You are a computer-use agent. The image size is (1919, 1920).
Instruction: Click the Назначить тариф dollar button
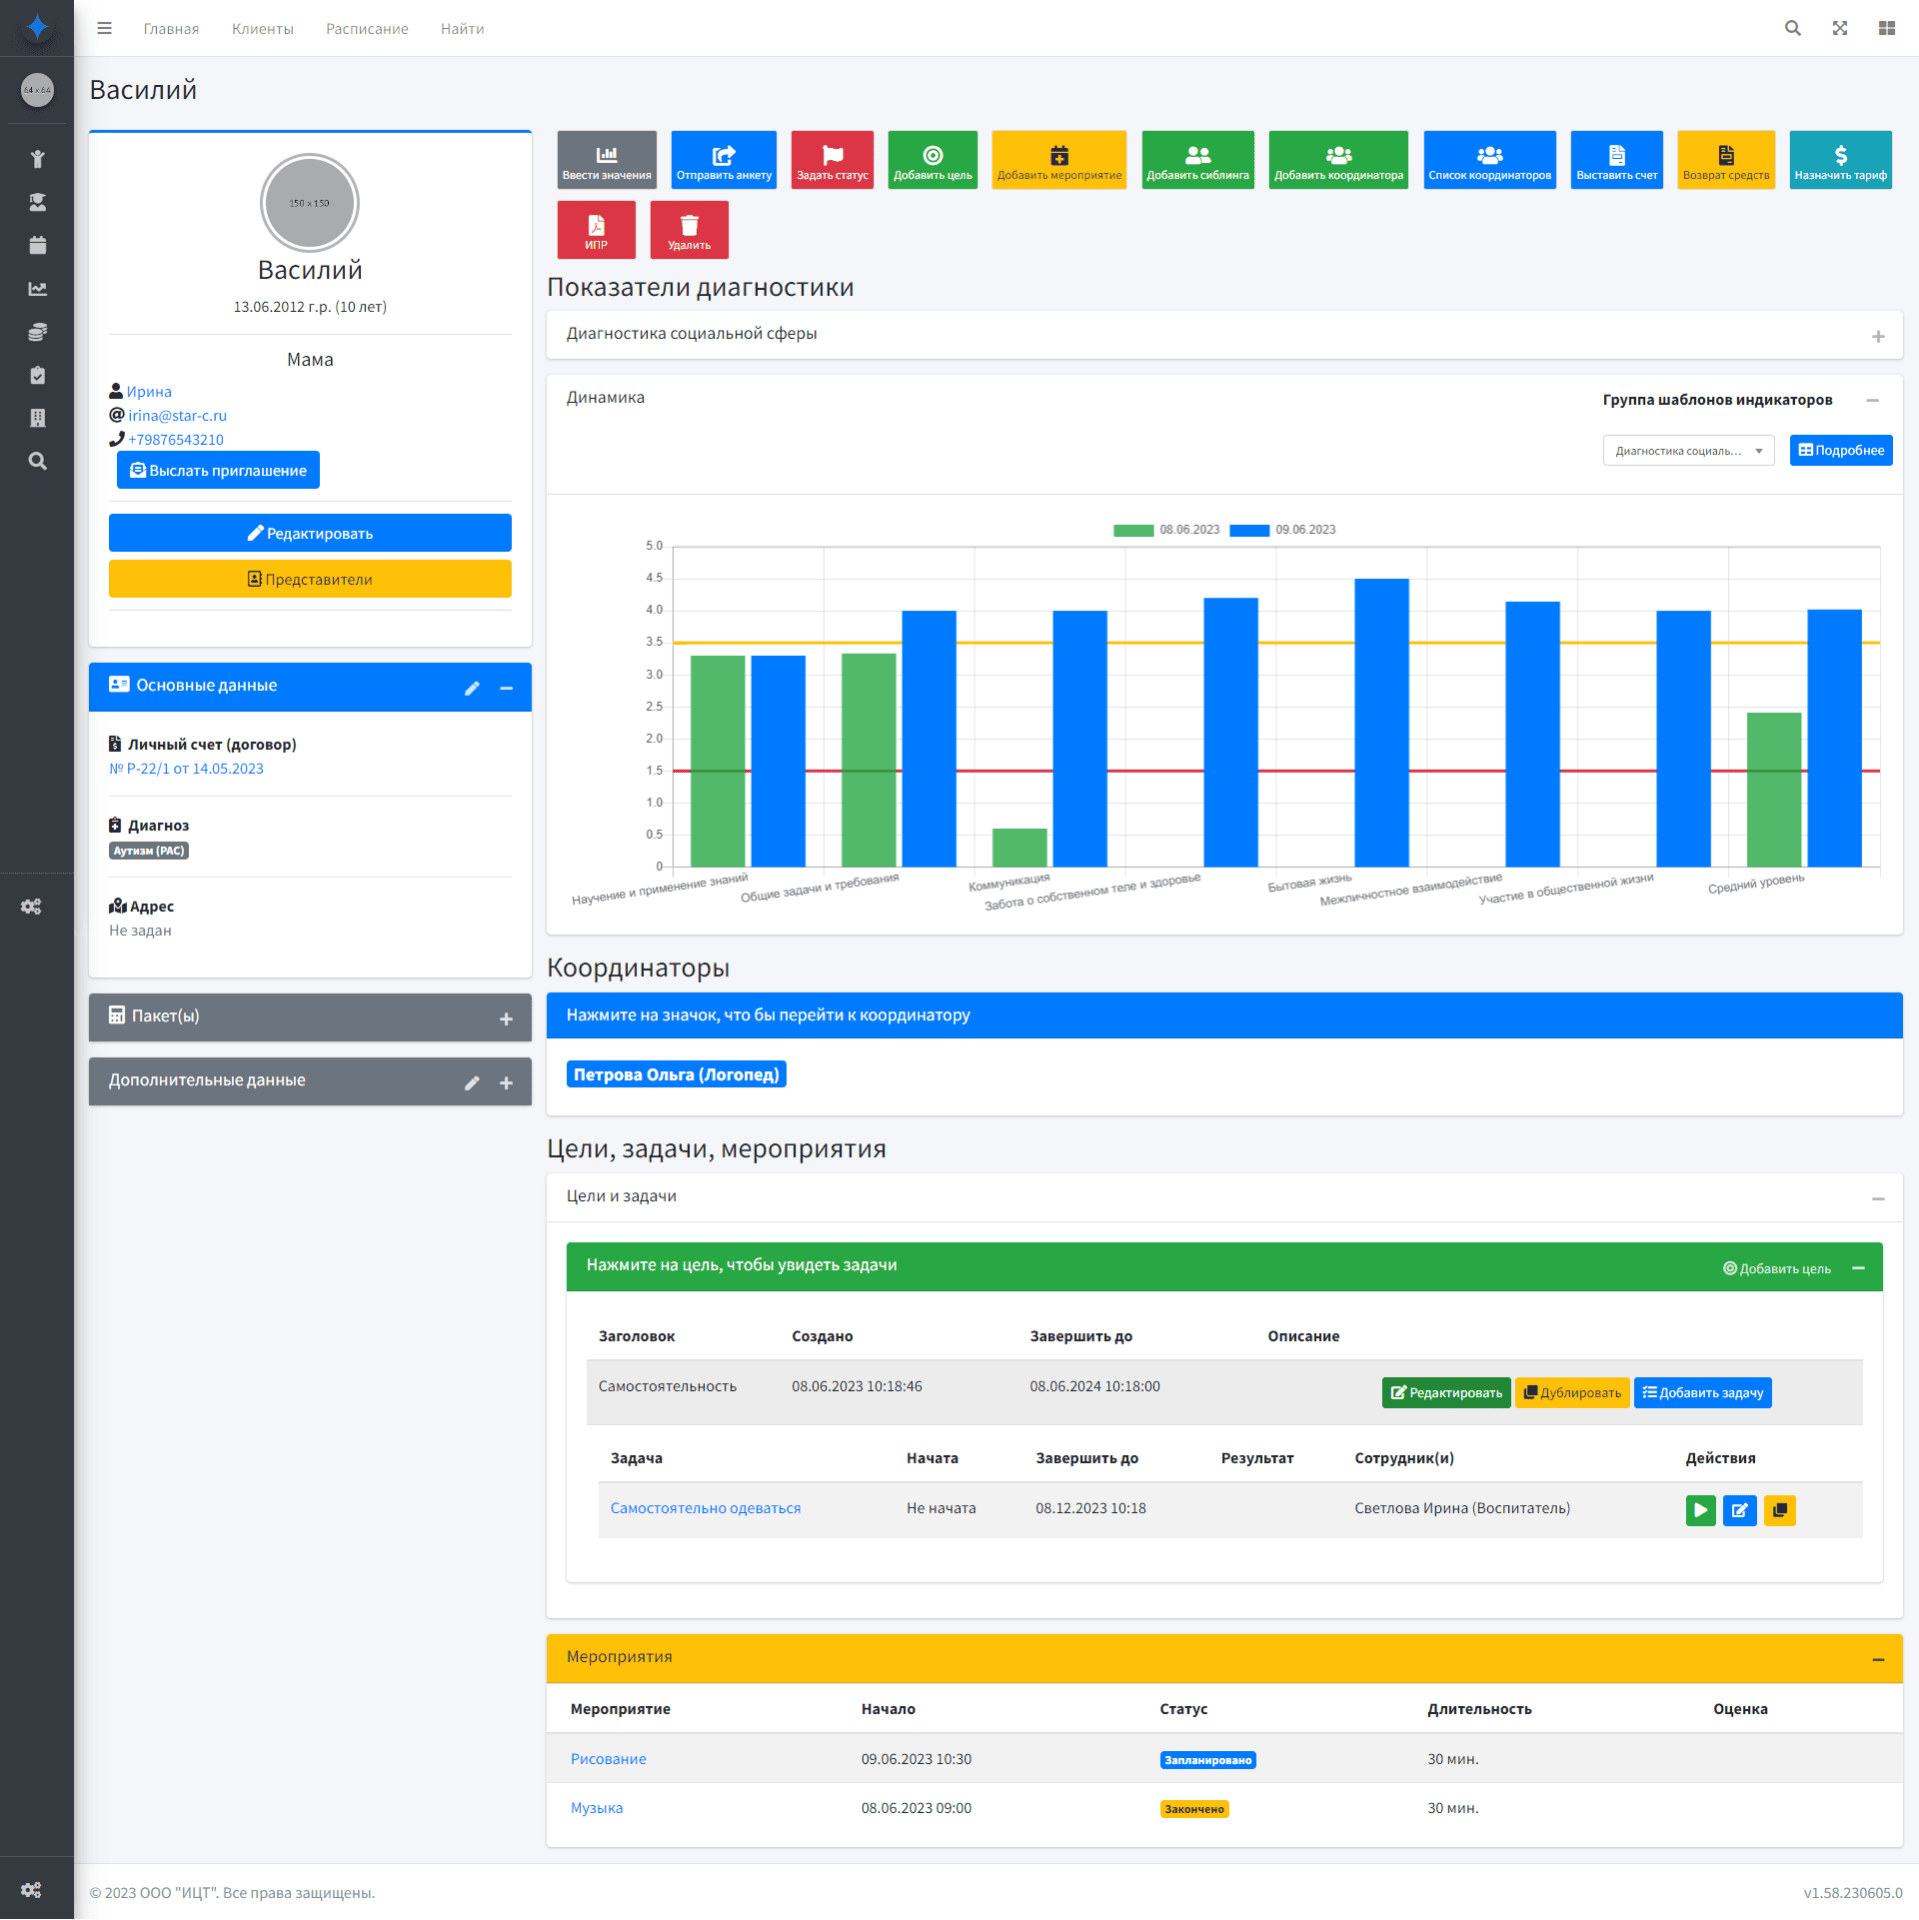click(x=1839, y=160)
